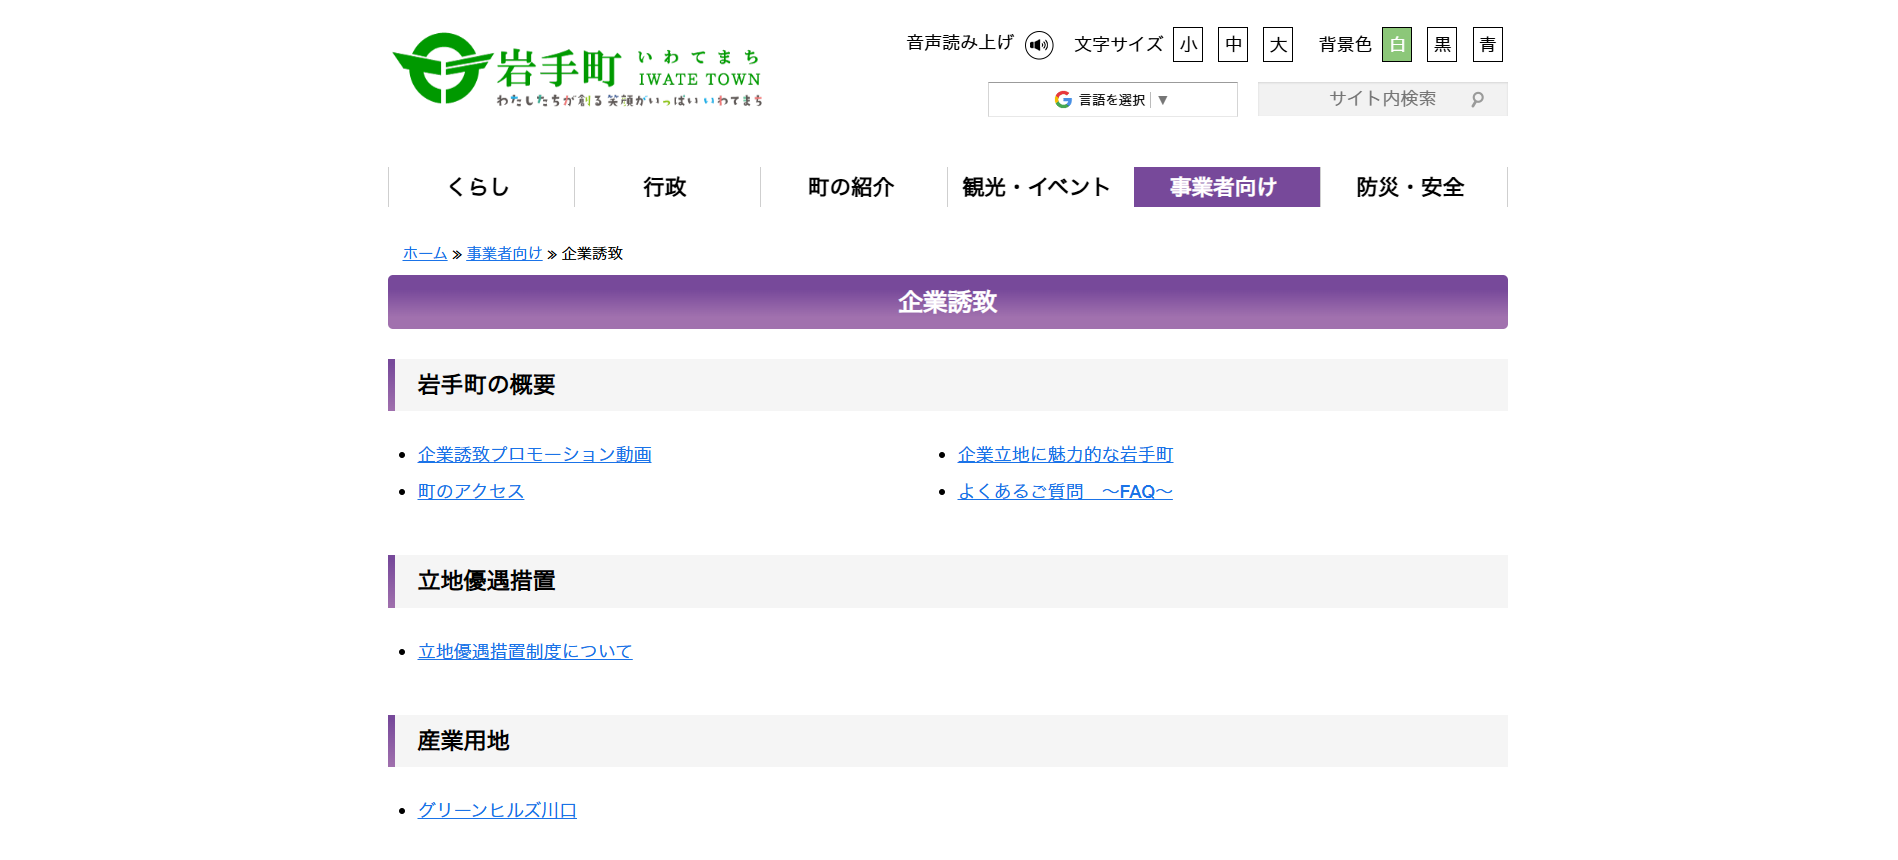The image size is (1898, 860).
Task: Open the 行政 menu
Action: click(x=667, y=187)
